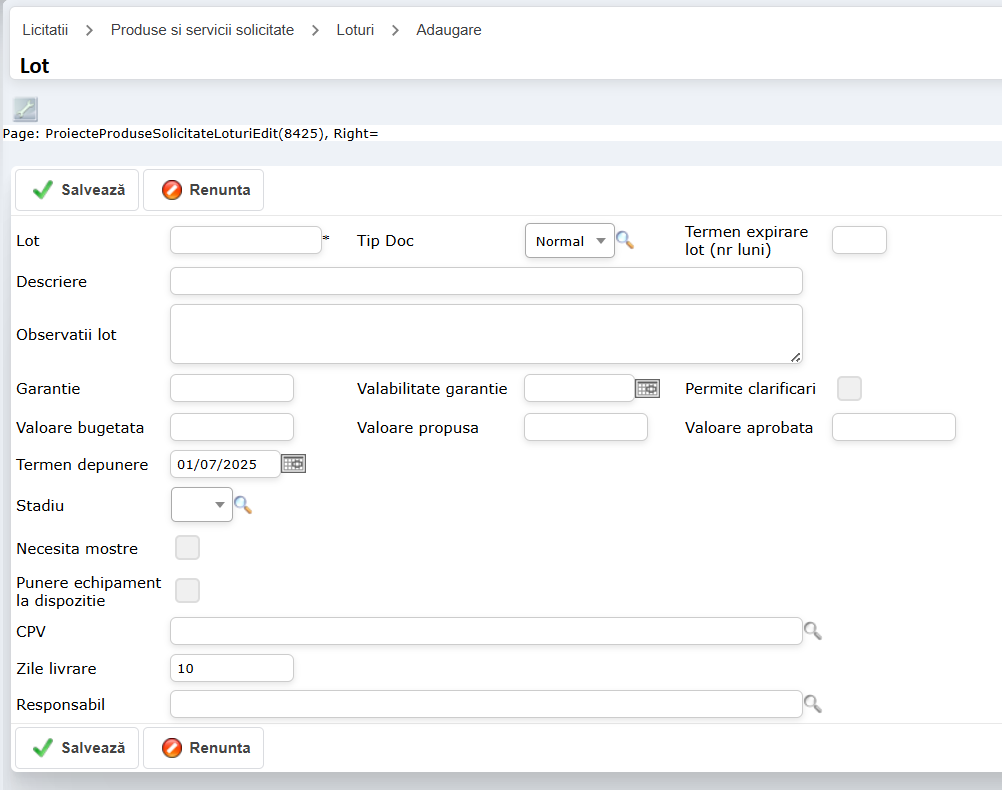Click the wrench edit icon above page info
1002x790 pixels.
coord(25,109)
